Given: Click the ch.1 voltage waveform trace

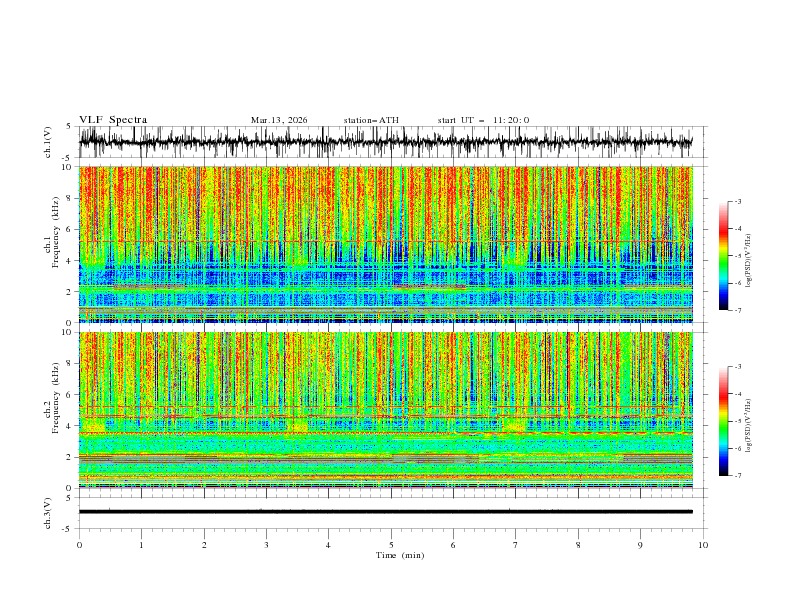Looking at the screenshot, I should pyautogui.click(x=386, y=142).
